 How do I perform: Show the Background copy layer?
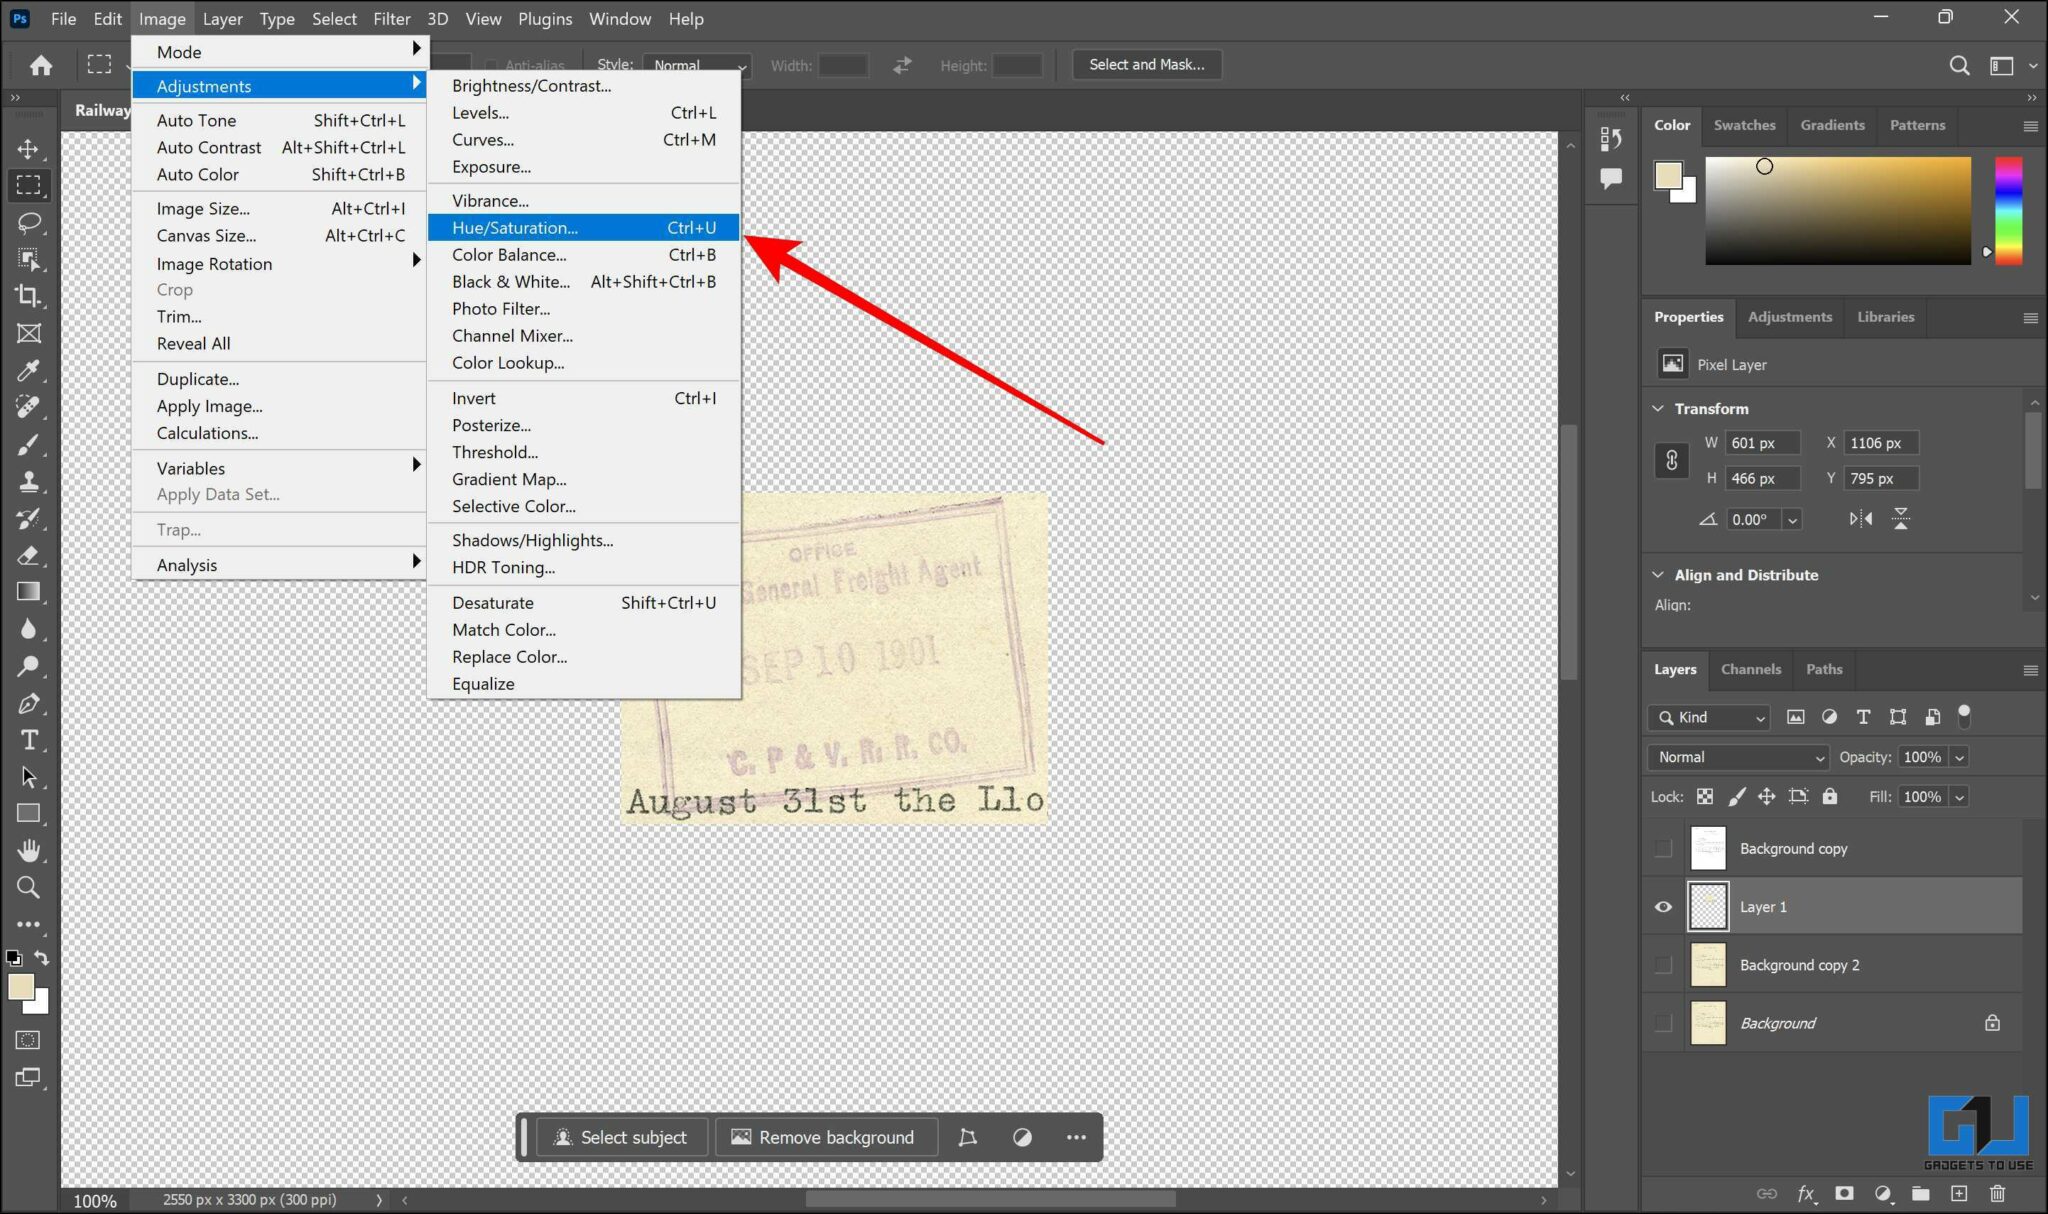[1663, 847]
